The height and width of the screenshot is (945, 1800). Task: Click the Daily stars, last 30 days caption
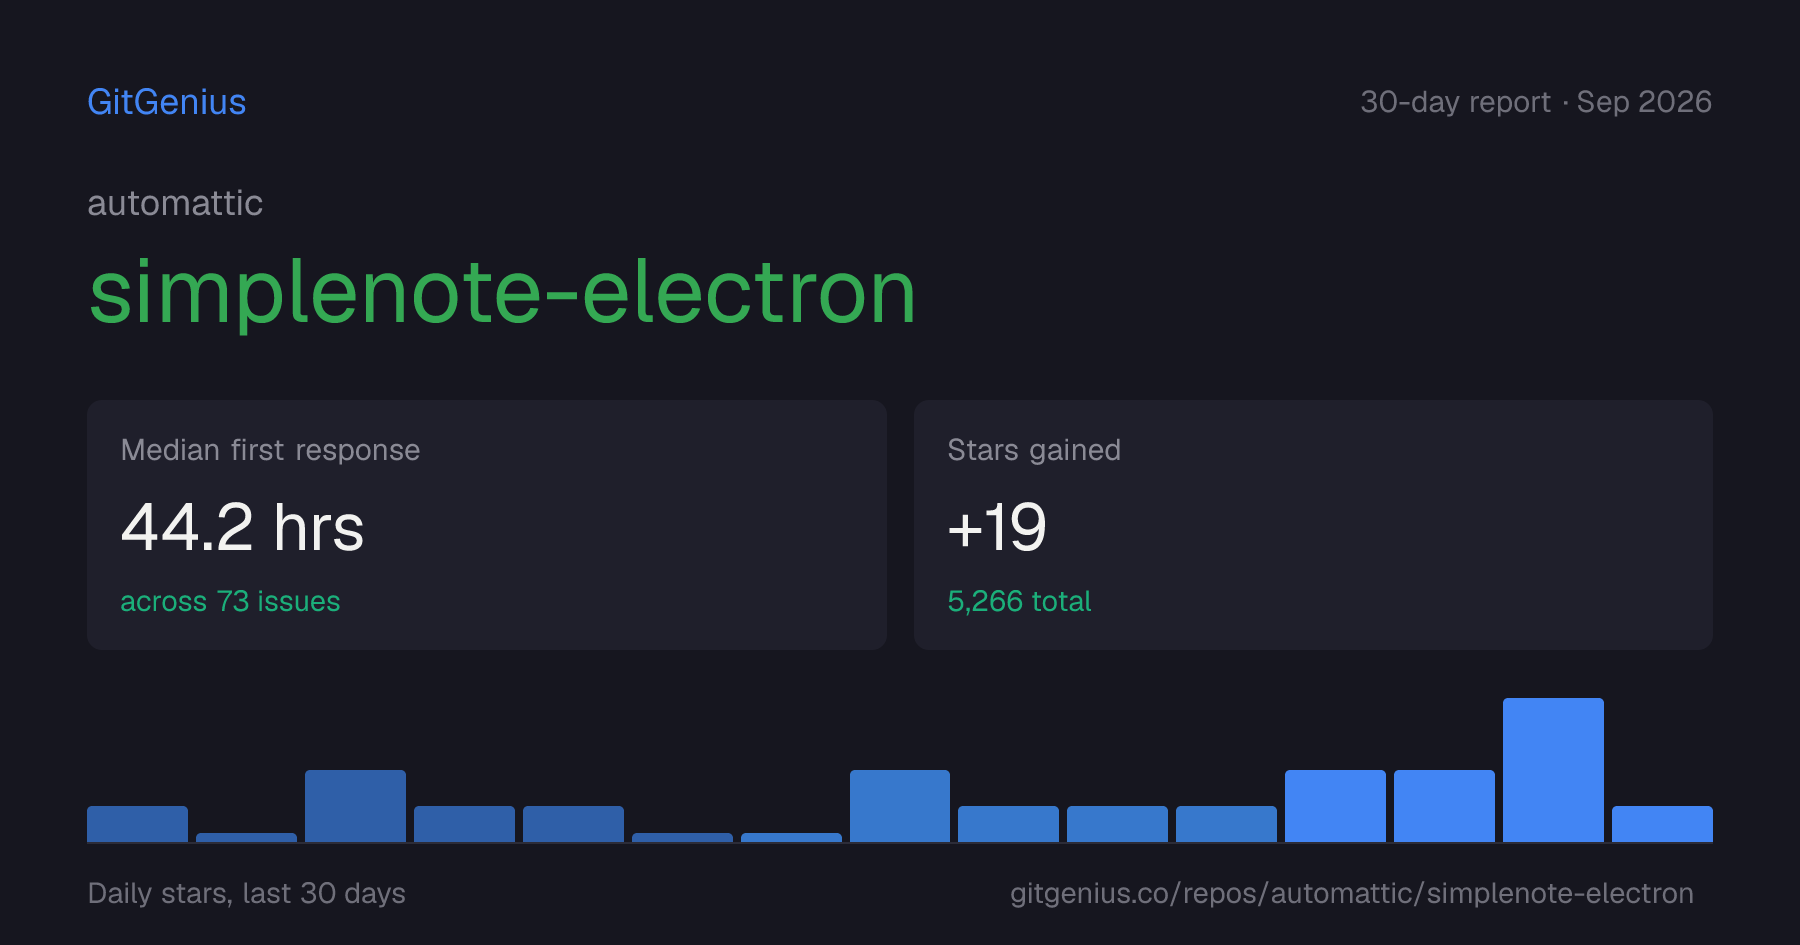(x=246, y=893)
